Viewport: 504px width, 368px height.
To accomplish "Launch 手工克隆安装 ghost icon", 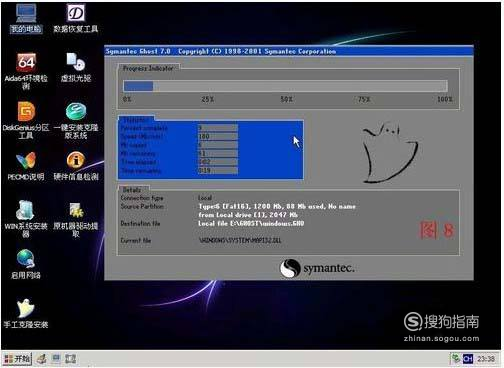I will [26, 314].
